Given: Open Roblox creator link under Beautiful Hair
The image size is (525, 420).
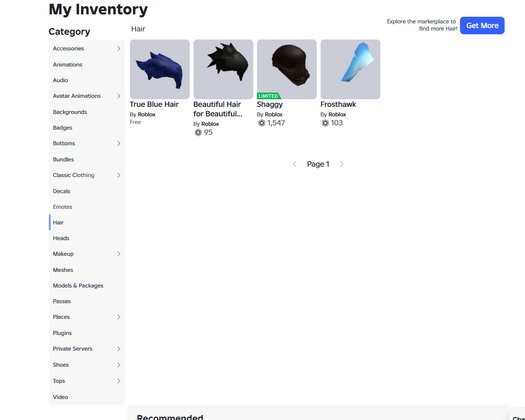Looking at the screenshot, I should [x=210, y=124].
